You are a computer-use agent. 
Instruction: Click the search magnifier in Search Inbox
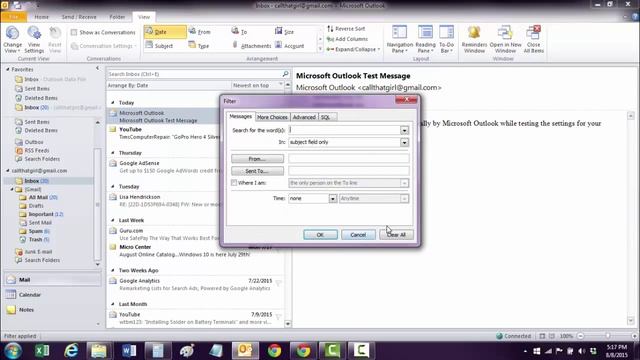285,74
